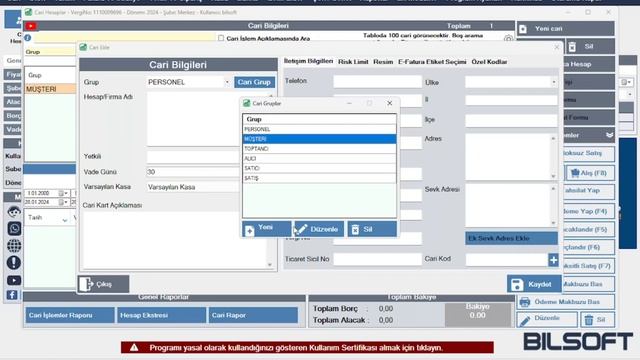Image resolution: width=640 pixels, height=360 pixels.
Task: Click the exclamation warning icon in sidebar
Action: [14, 263]
